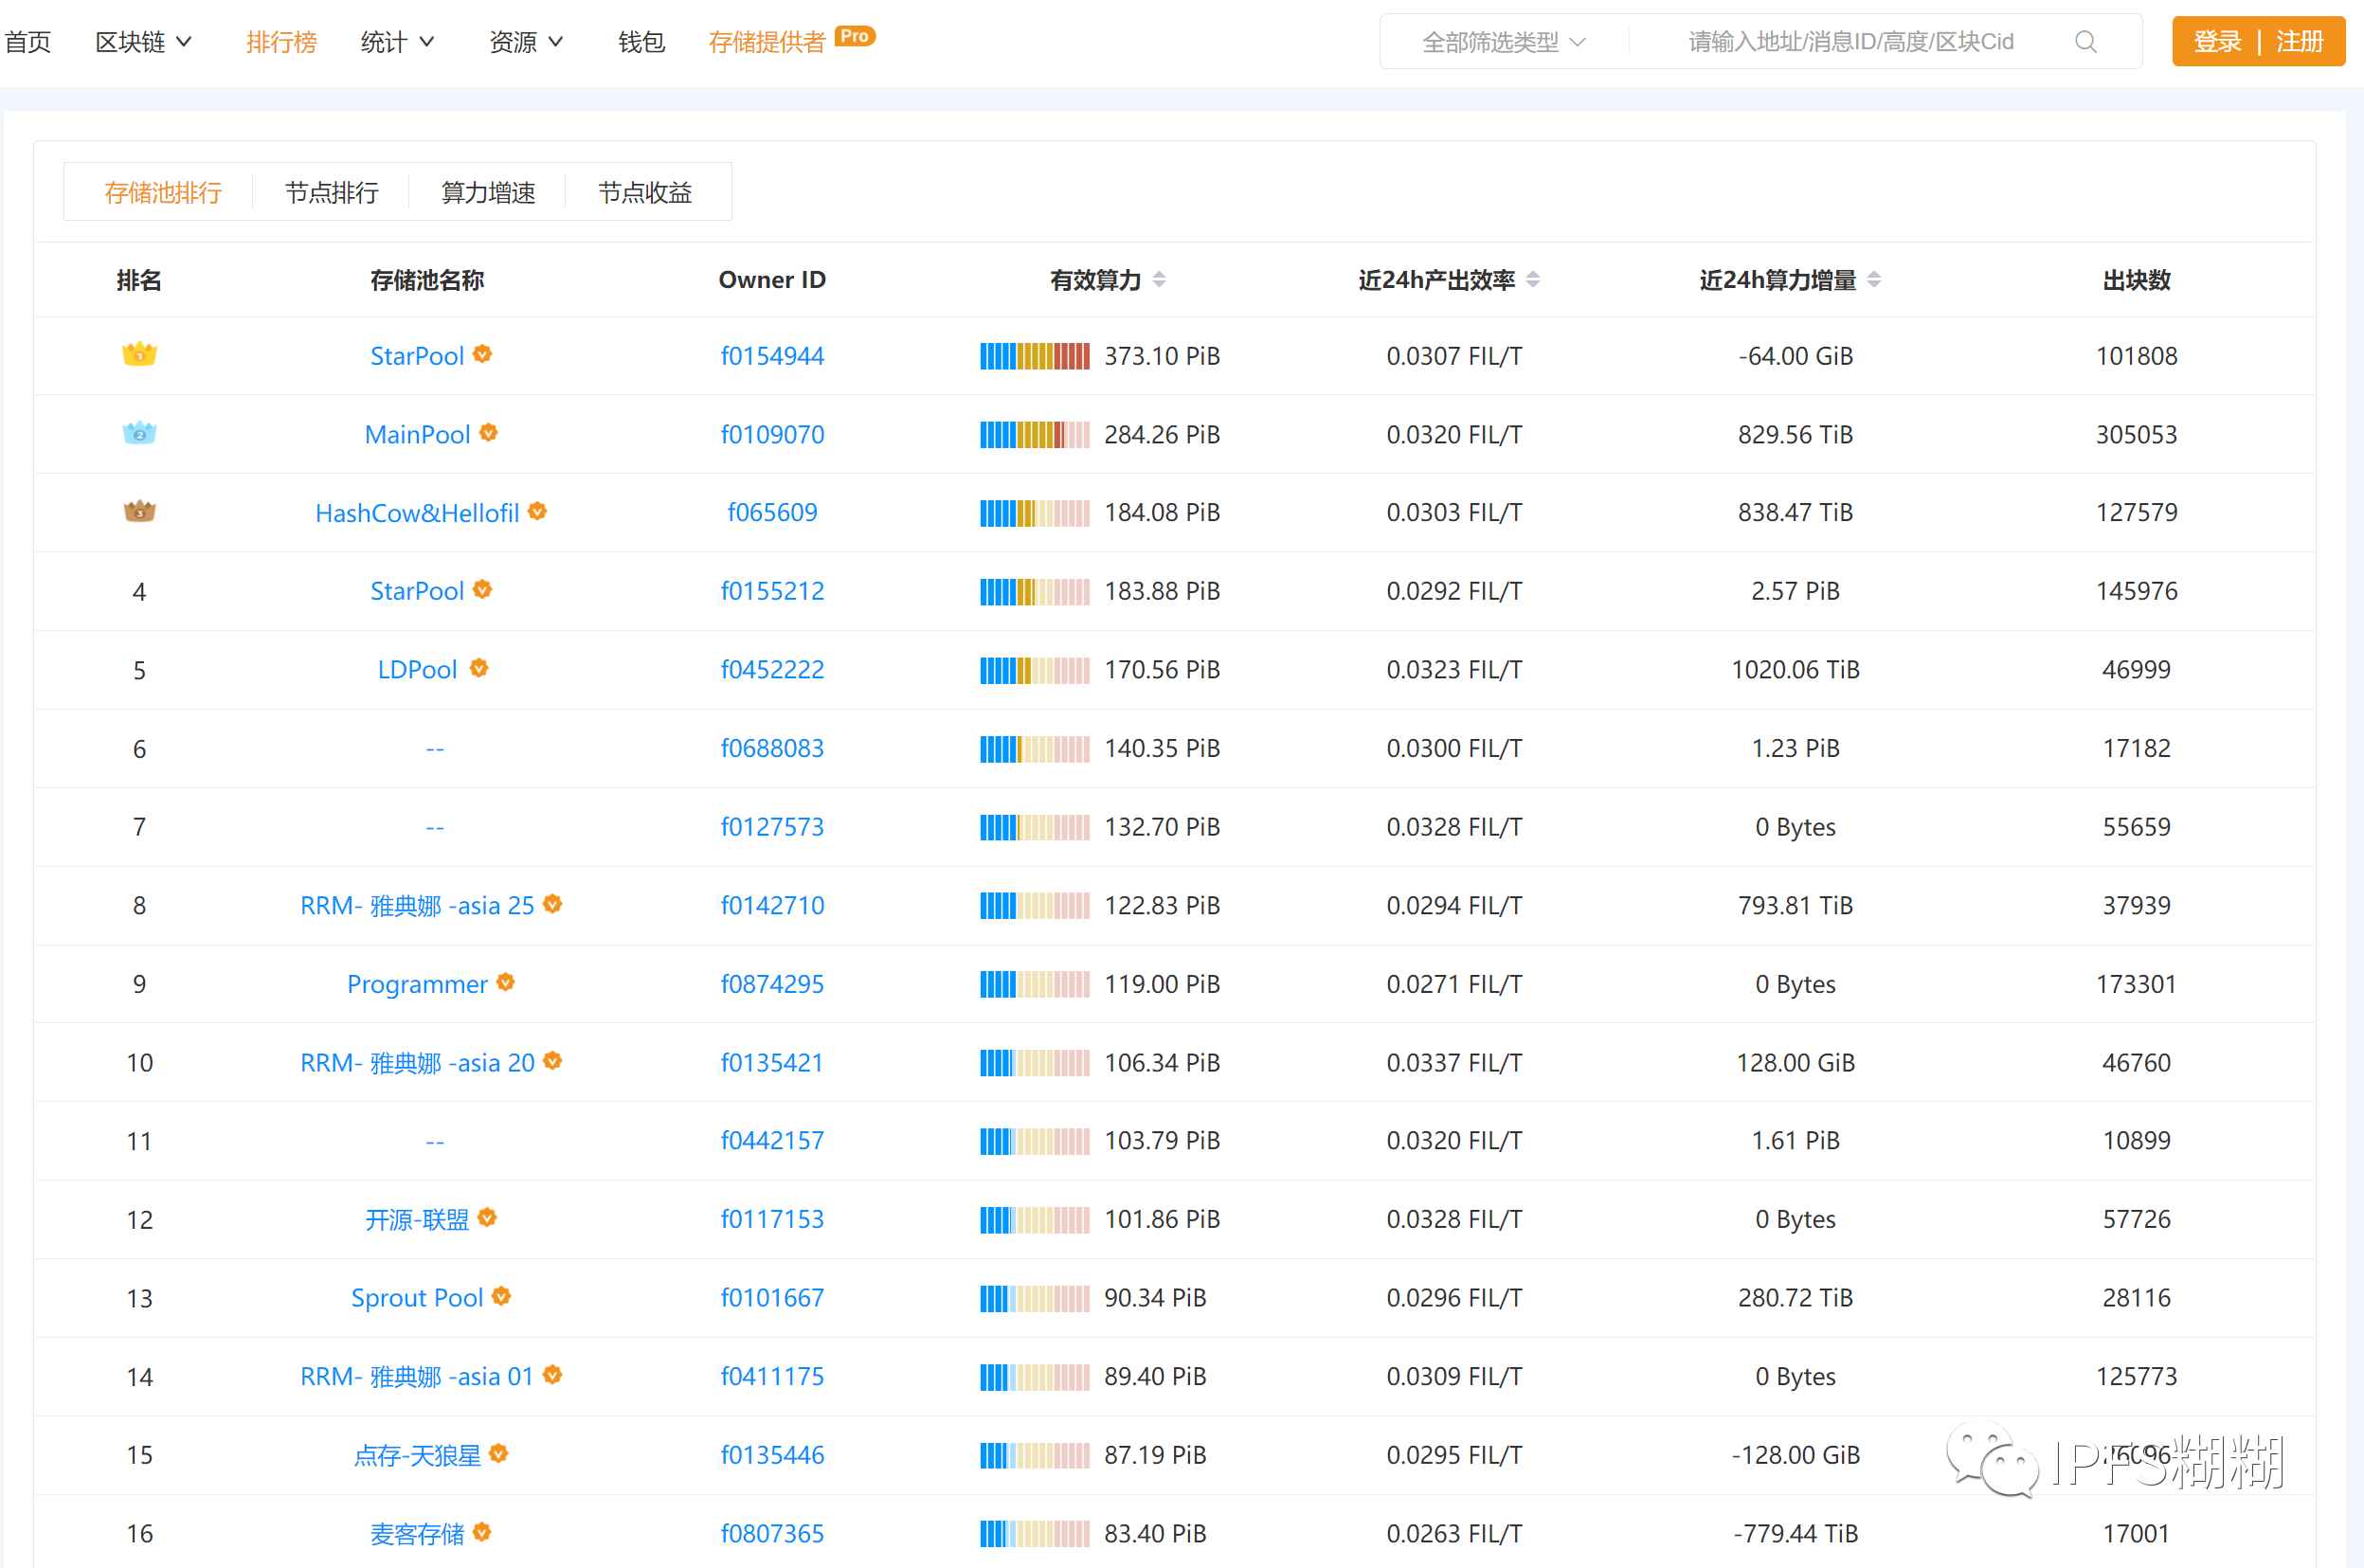
Task: Click the search magnifier icon
Action: (2085, 42)
